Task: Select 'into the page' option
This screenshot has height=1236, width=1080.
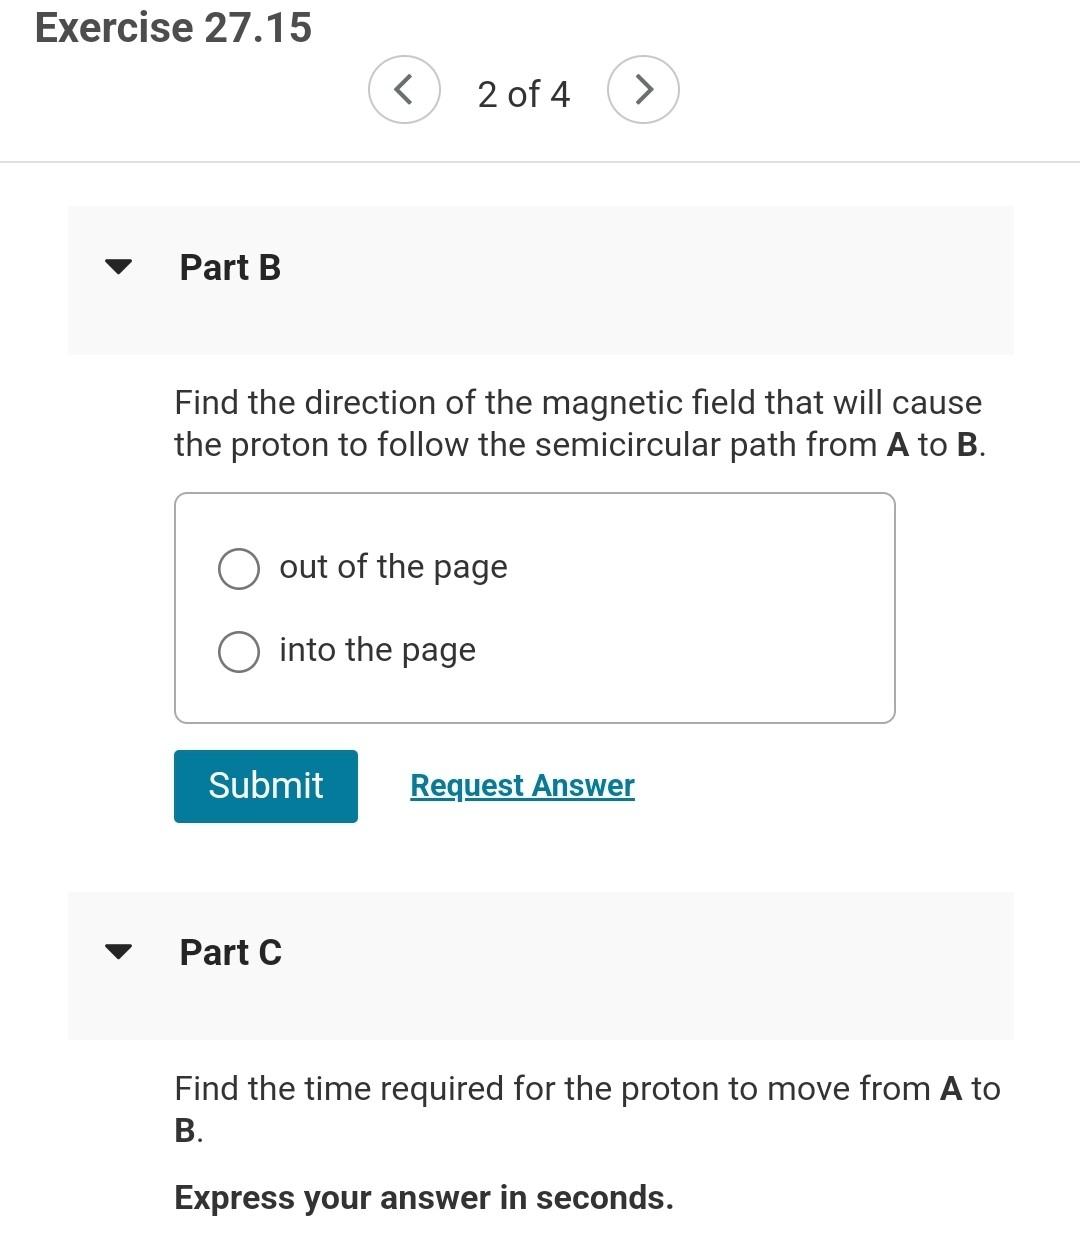Action: click(x=238, y=651)
